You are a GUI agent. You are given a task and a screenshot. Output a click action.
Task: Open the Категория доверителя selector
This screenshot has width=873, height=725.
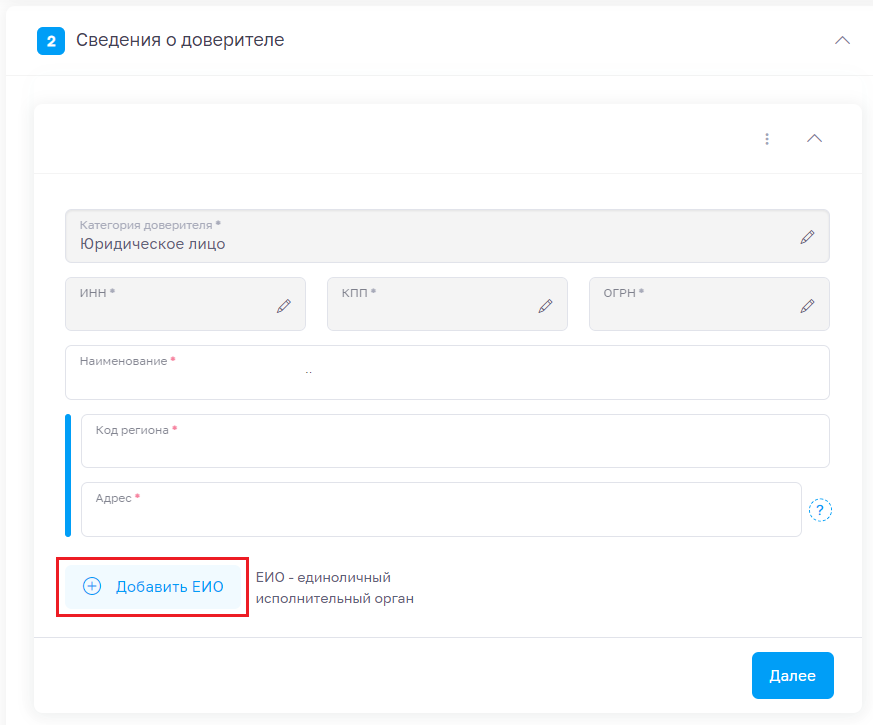click(x=430, y=236)
